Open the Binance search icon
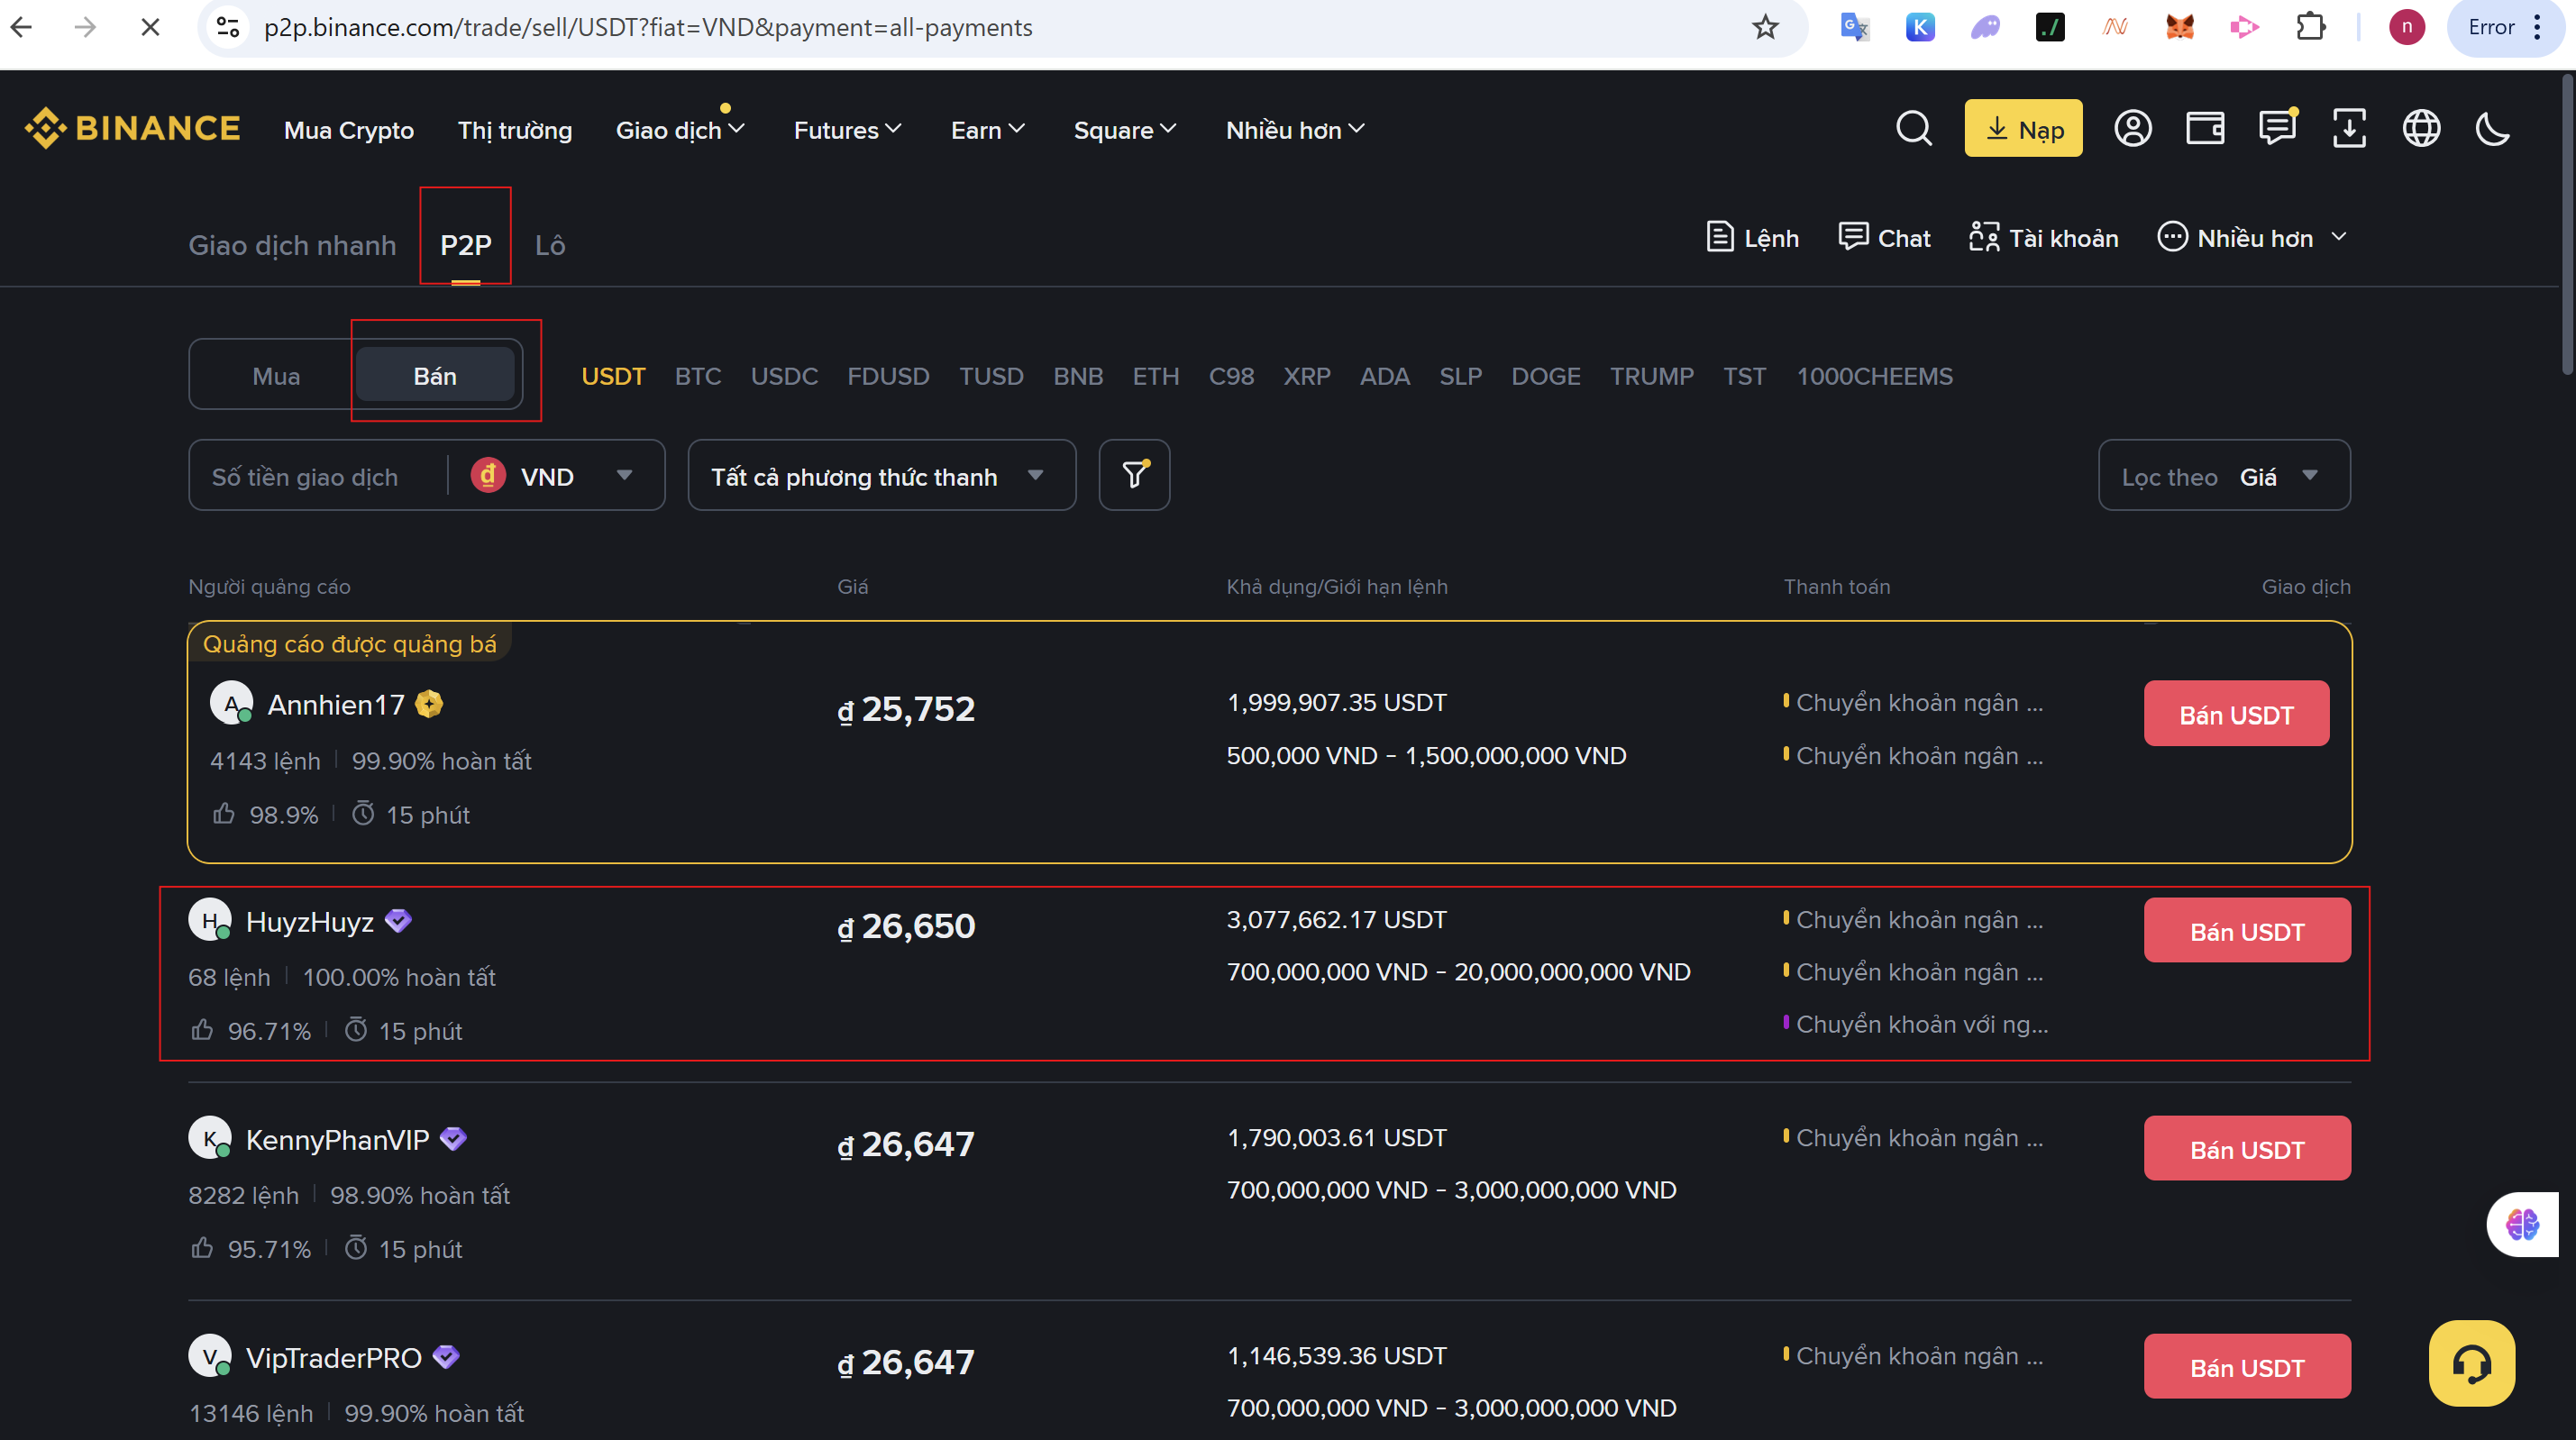 point(1914,129)
